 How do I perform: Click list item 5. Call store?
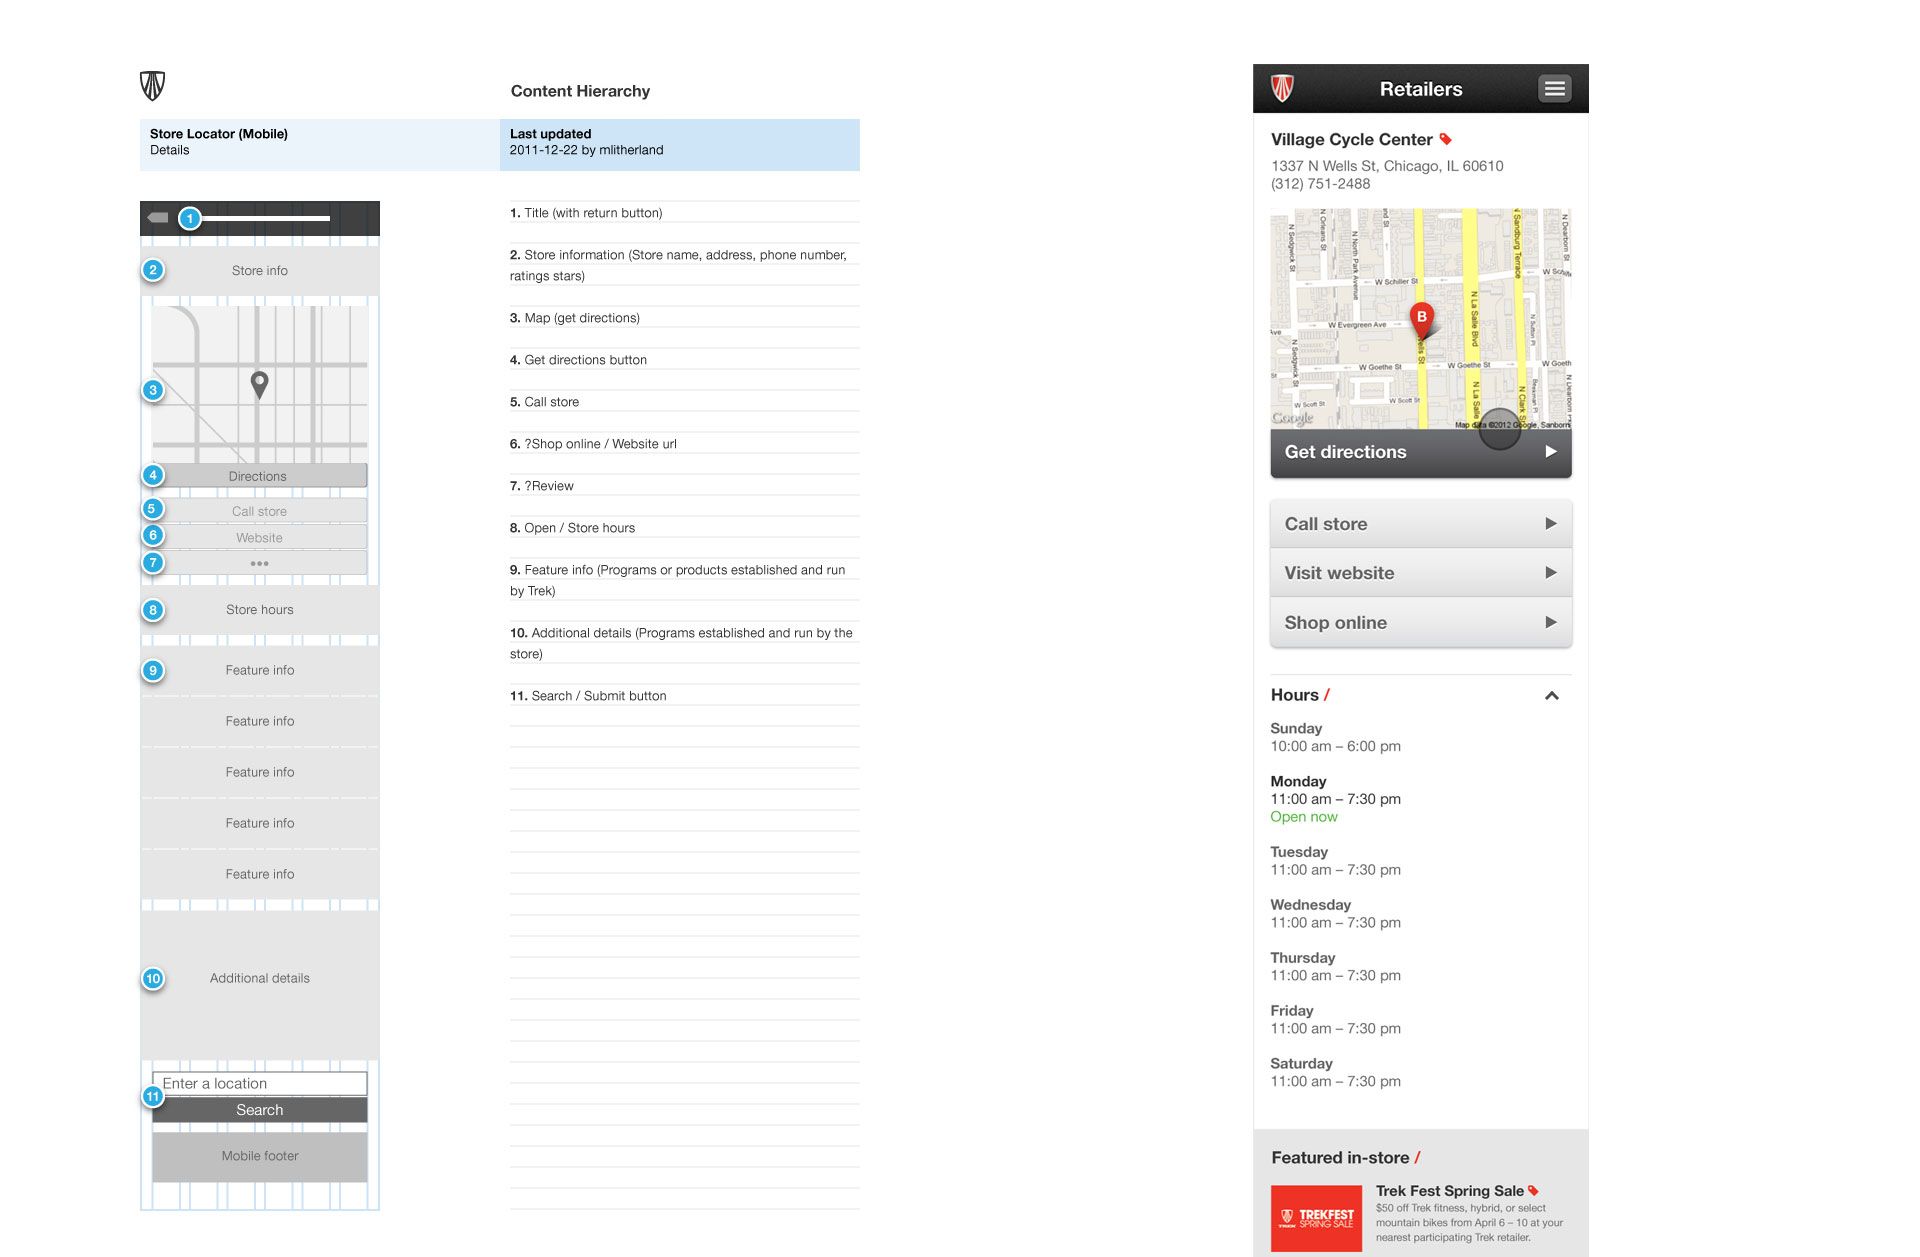544,402
